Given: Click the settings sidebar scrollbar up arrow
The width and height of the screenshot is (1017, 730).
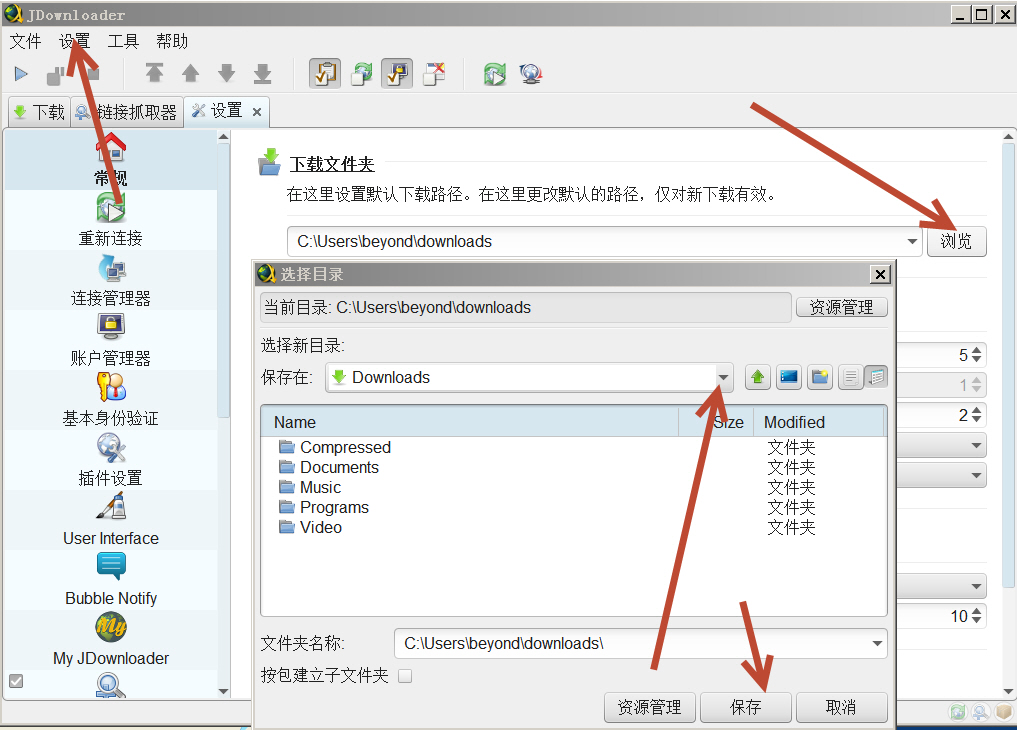Looking at the screenshot, I should click(x=224, y=137).
